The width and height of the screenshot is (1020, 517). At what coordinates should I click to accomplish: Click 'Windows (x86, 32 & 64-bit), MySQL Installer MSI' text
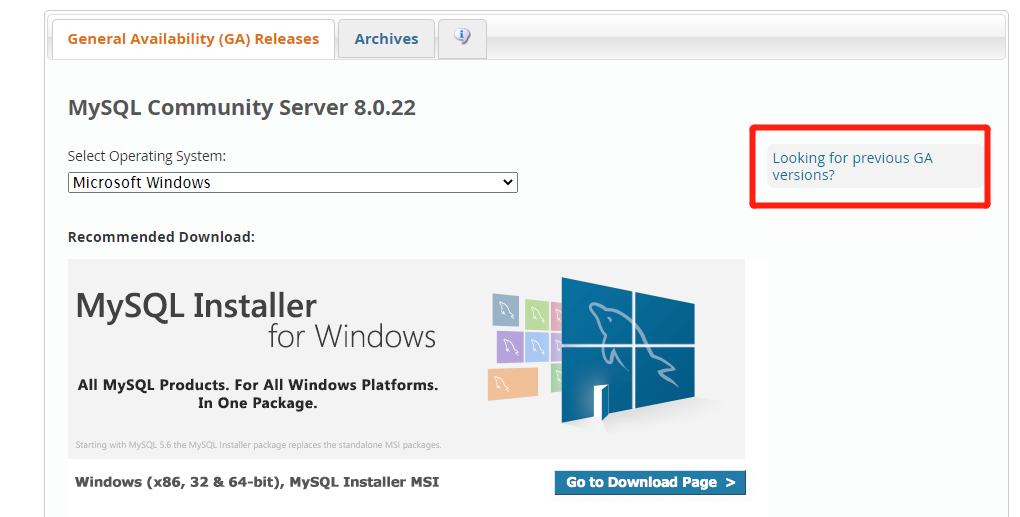pos(257,482)
